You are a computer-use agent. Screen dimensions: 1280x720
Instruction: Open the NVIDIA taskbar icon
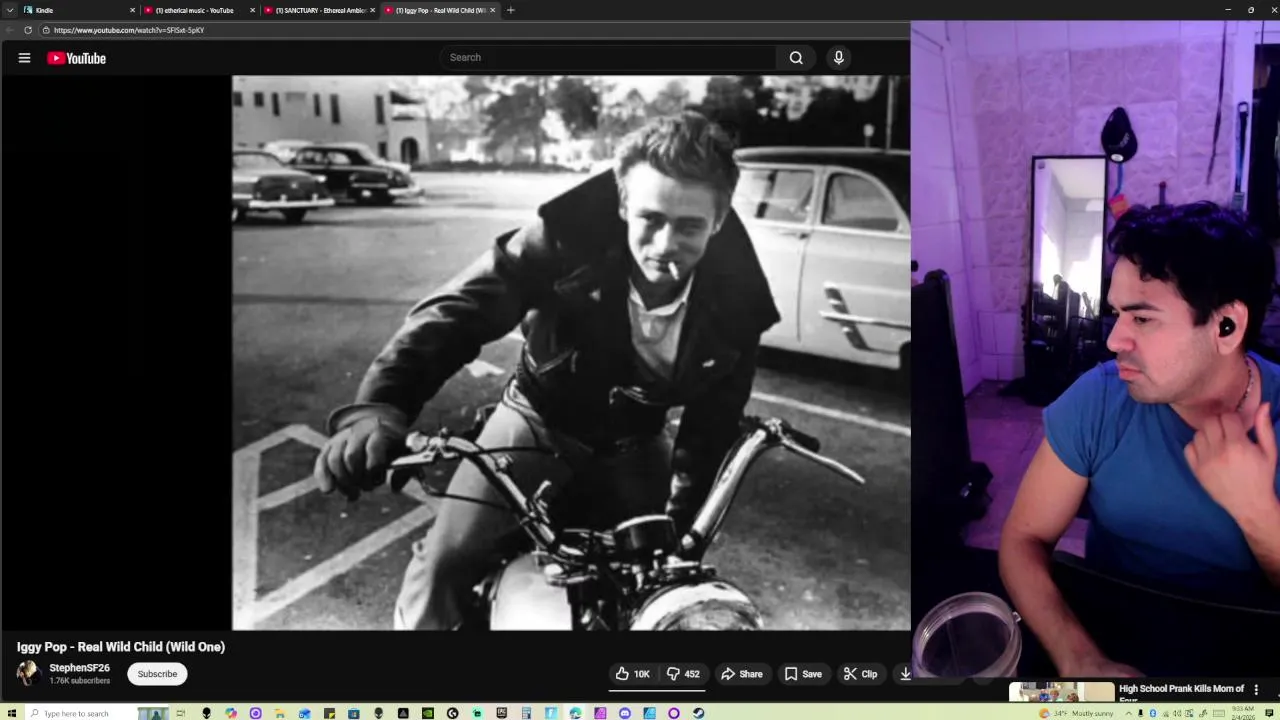tap(429, 713)
